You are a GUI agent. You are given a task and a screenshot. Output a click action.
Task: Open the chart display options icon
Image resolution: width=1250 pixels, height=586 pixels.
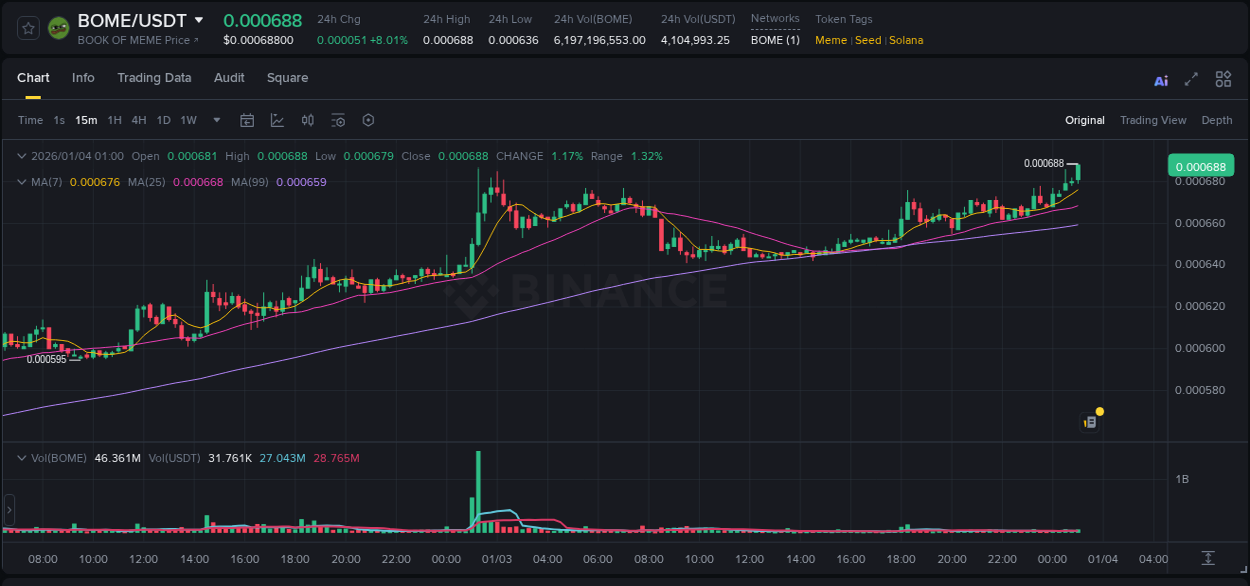338,120
